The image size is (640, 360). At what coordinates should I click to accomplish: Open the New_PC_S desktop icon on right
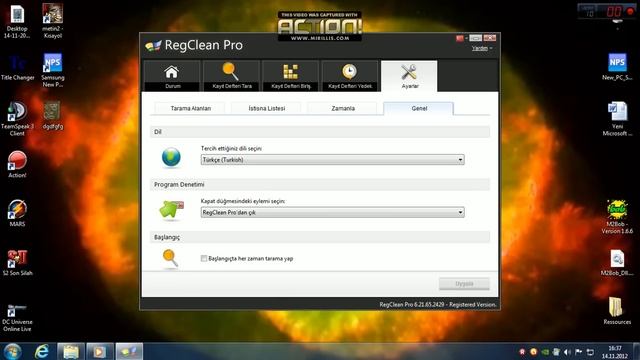tap(617, 67)
